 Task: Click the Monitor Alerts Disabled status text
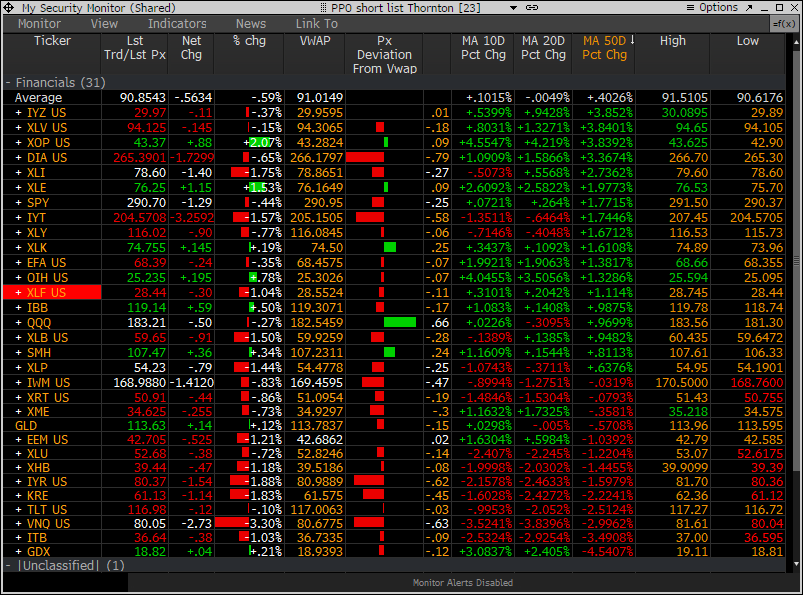pyautogui.click(x=463, y=583)
